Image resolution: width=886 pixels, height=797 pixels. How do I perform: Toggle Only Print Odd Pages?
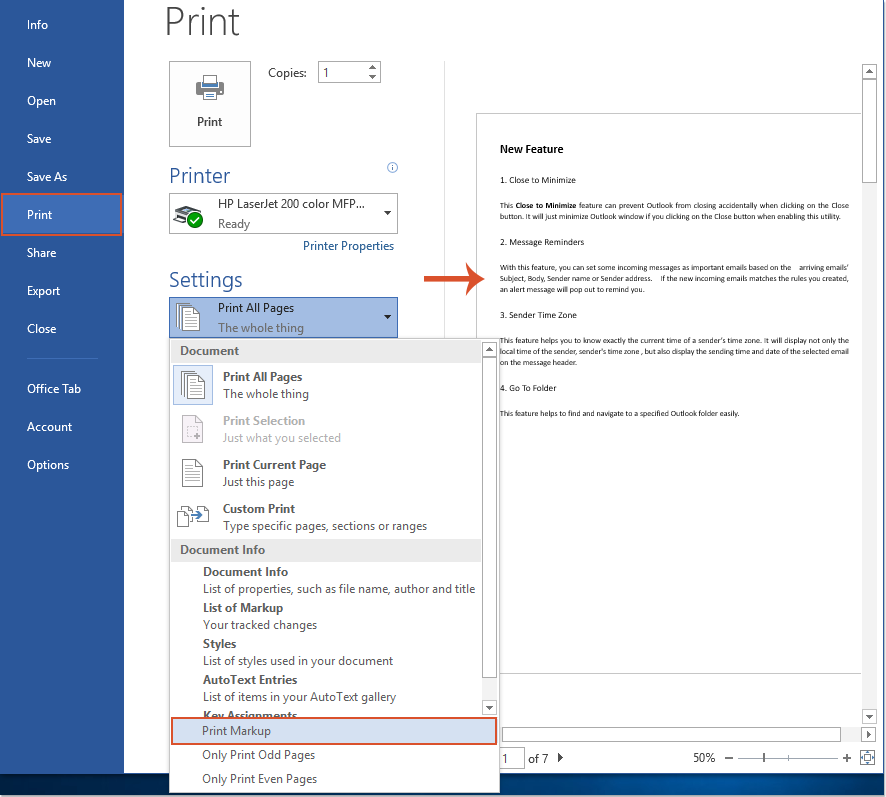(x=260, y=755)
